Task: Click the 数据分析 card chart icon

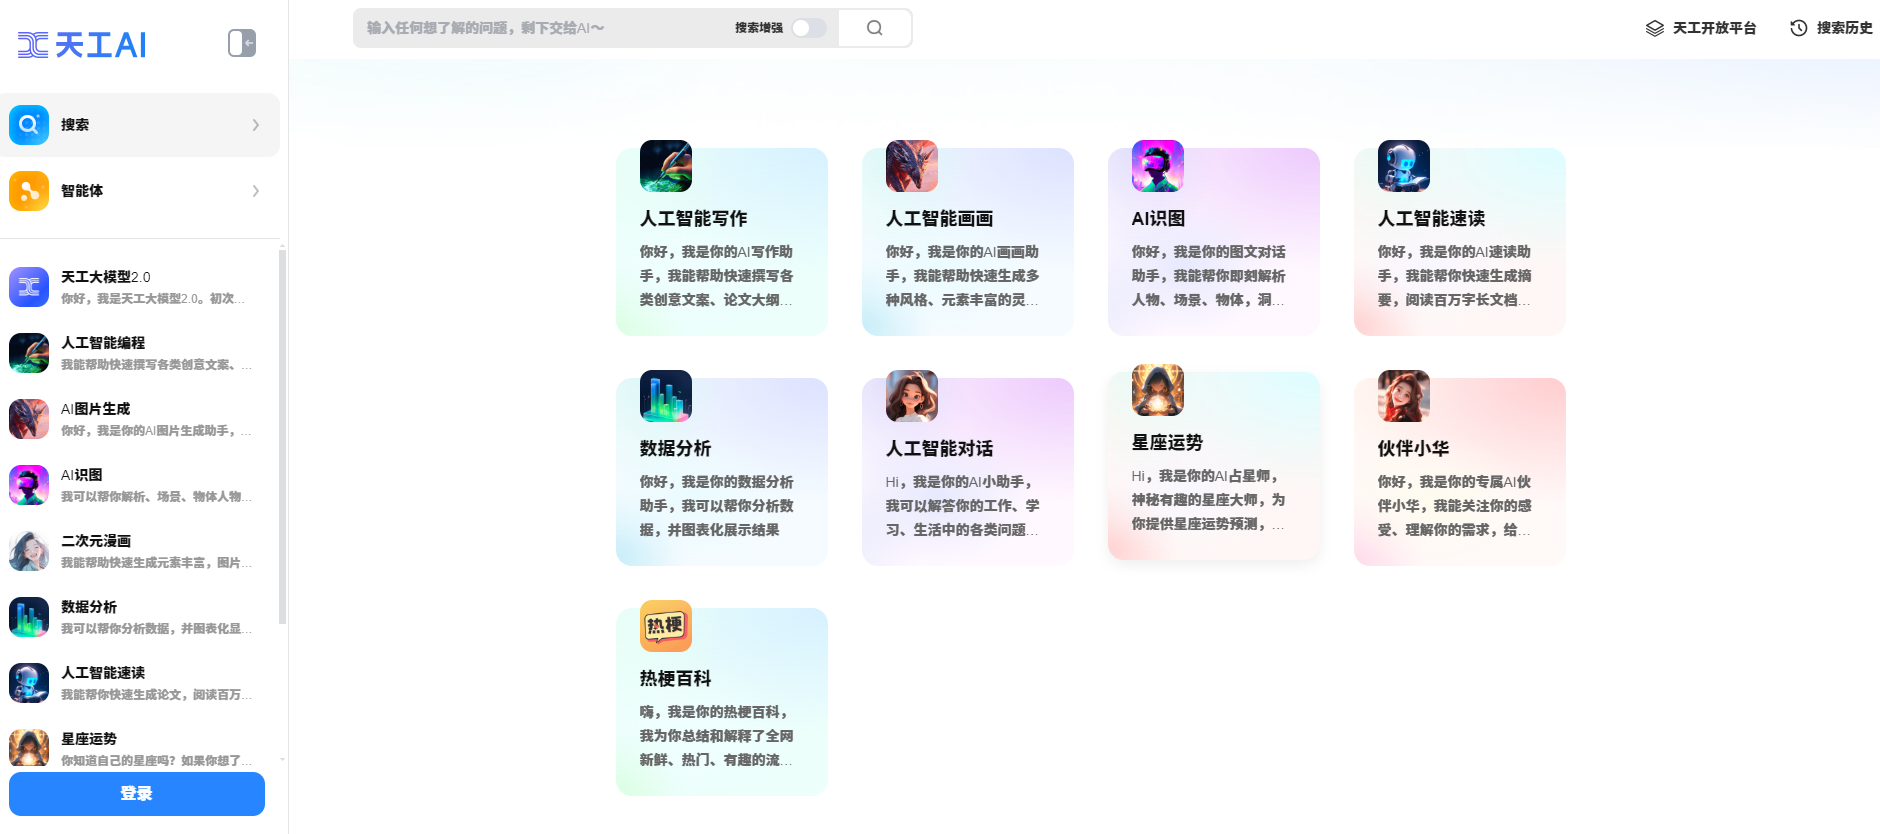Action: [666, 396]
